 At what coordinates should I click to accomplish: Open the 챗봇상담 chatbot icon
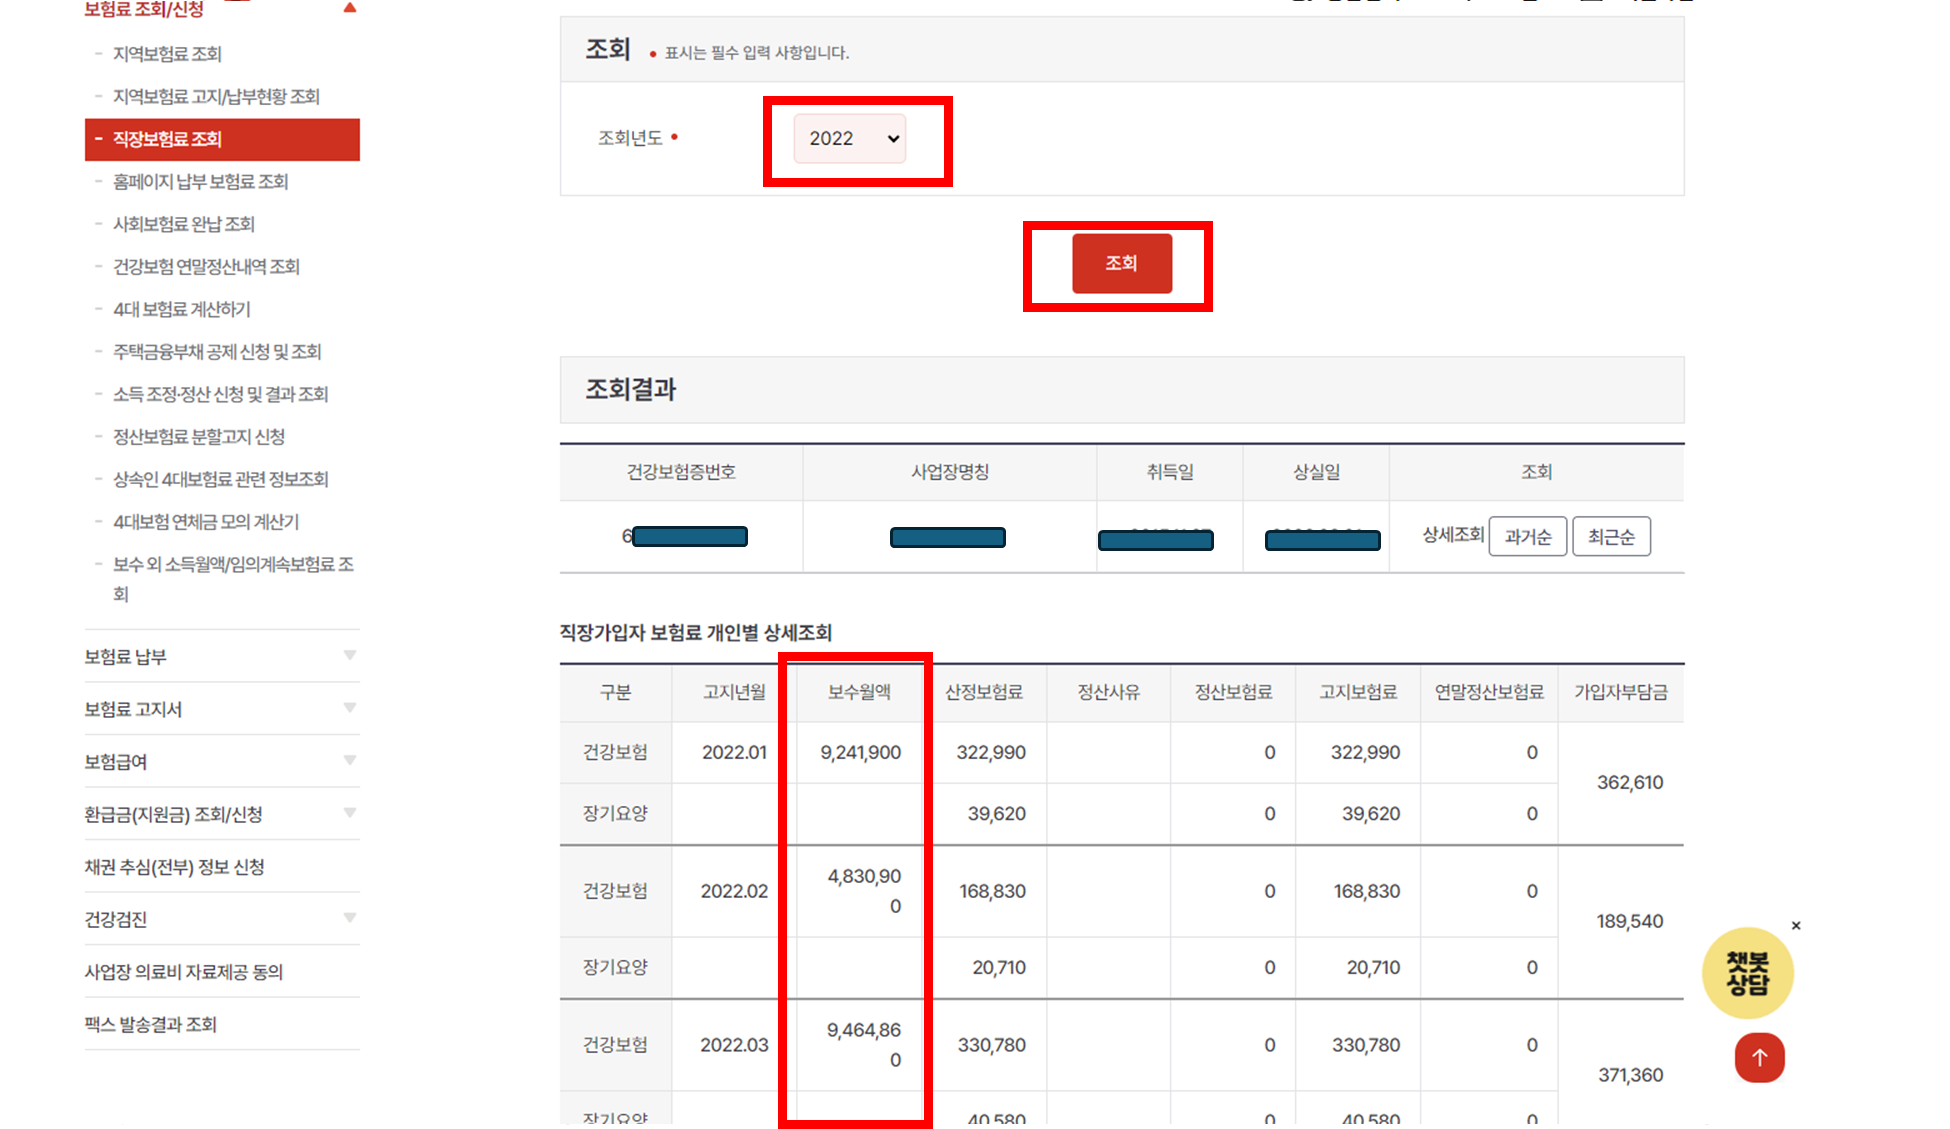point(1746,972)
